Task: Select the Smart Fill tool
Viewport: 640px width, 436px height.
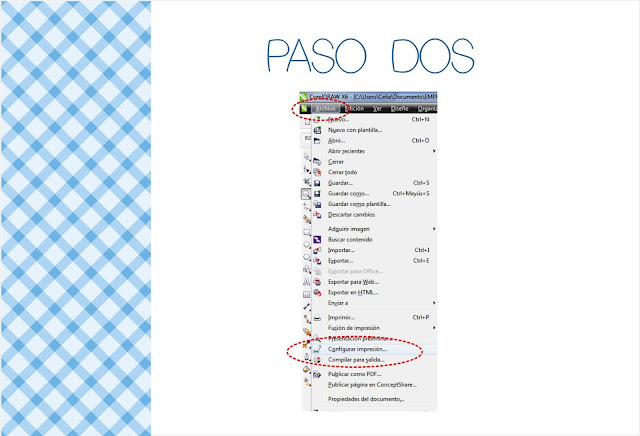Action: [306, 219]
